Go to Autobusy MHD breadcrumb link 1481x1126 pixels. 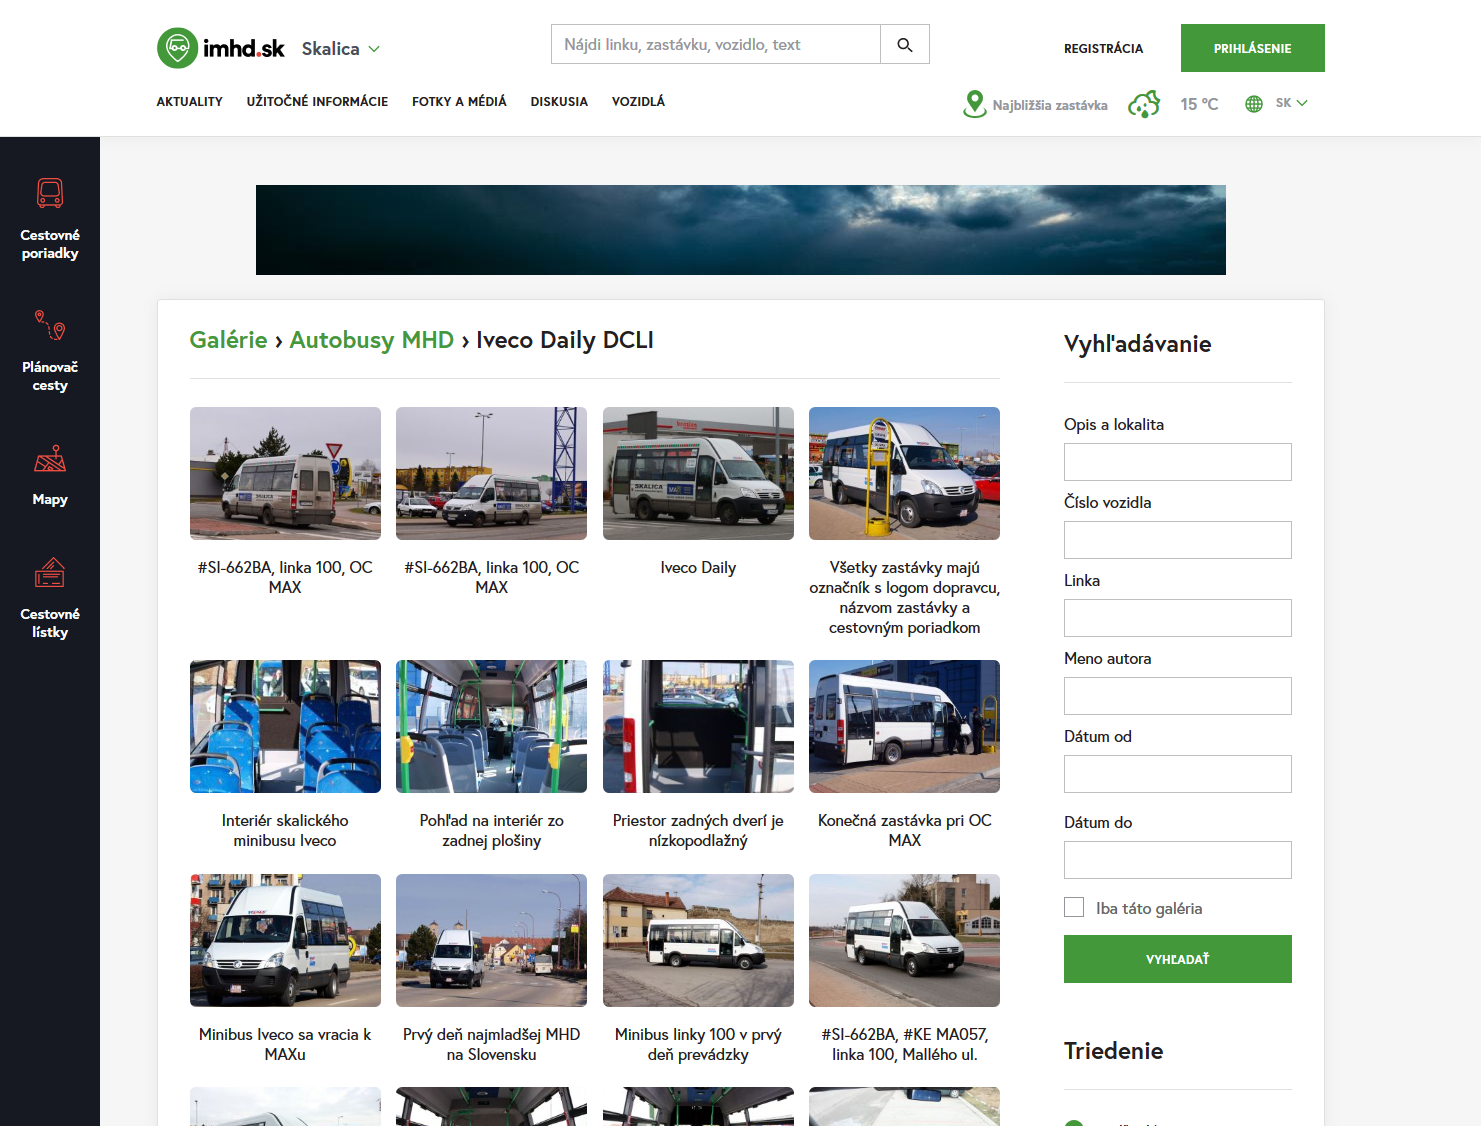click(x=371, y=340)
